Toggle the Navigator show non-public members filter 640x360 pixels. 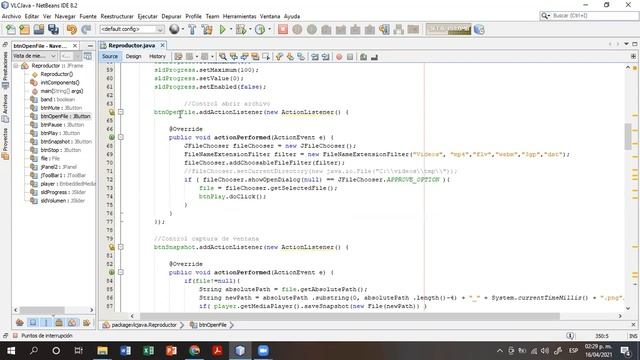click(59, 322)
